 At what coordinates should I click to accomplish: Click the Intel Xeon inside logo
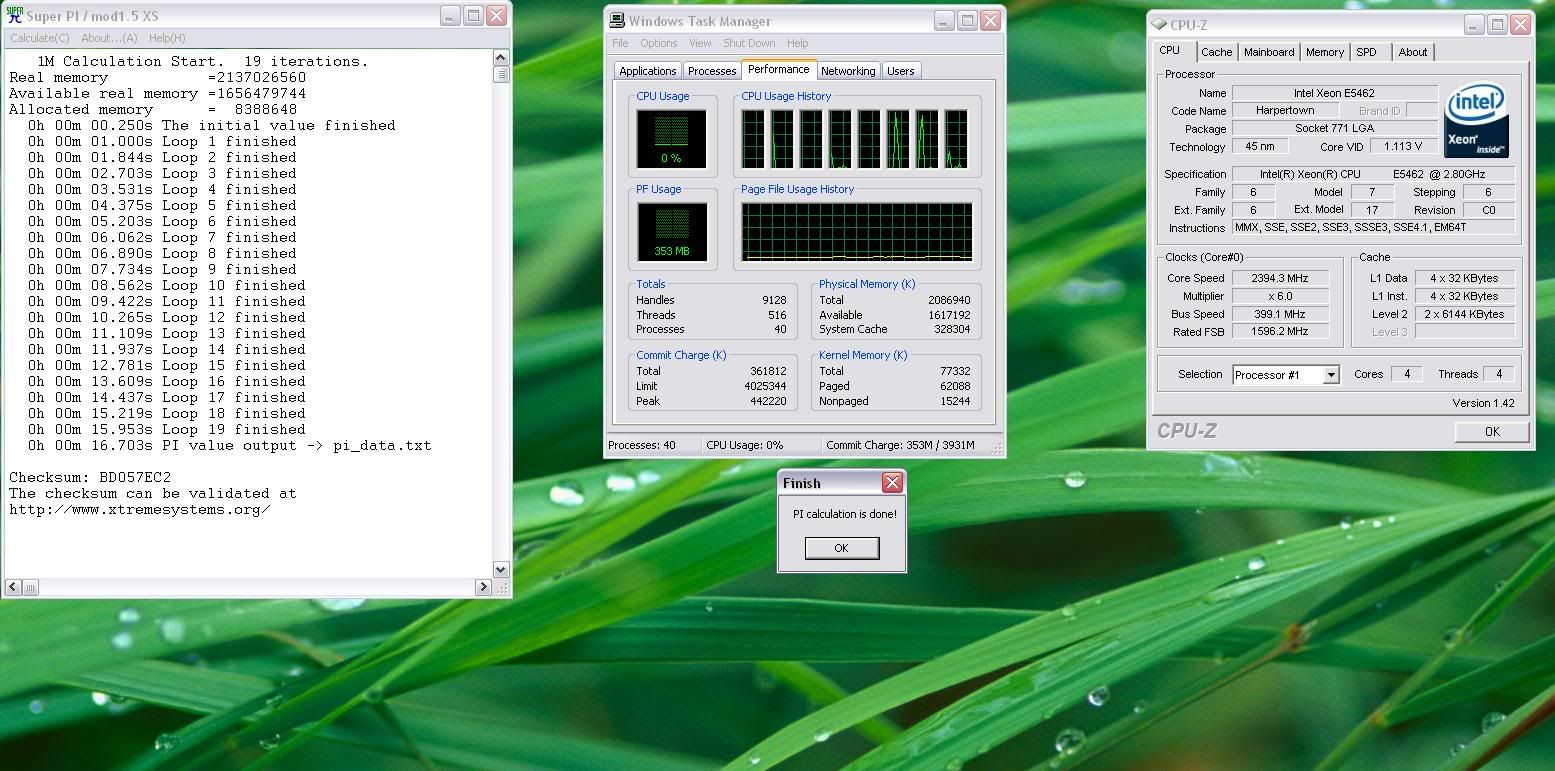point(1476,120)
